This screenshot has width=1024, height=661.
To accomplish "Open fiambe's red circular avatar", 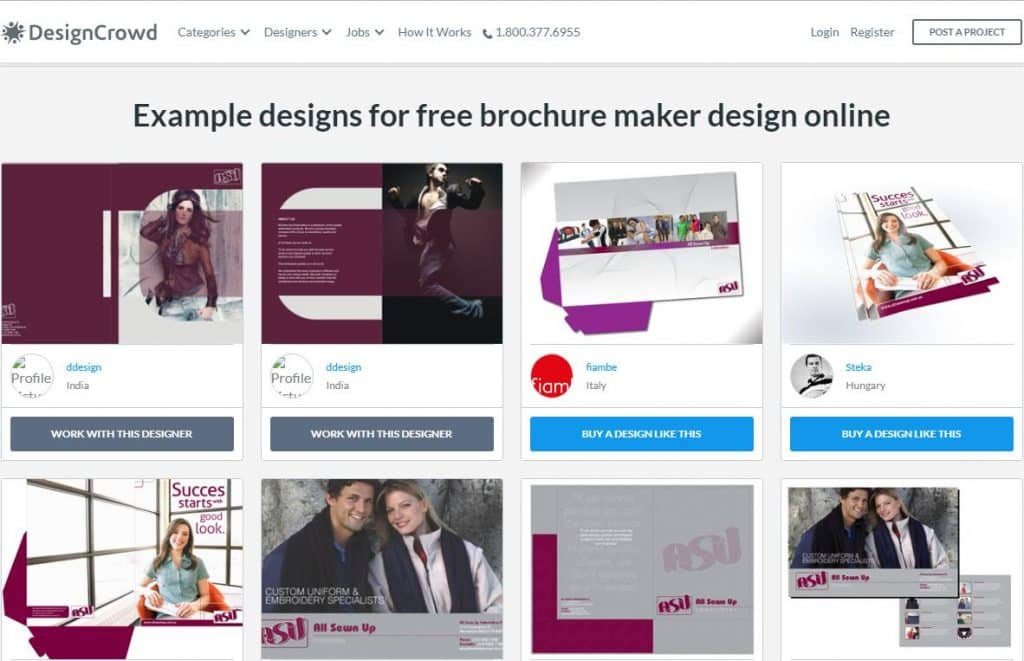I will tap(551, 376).
